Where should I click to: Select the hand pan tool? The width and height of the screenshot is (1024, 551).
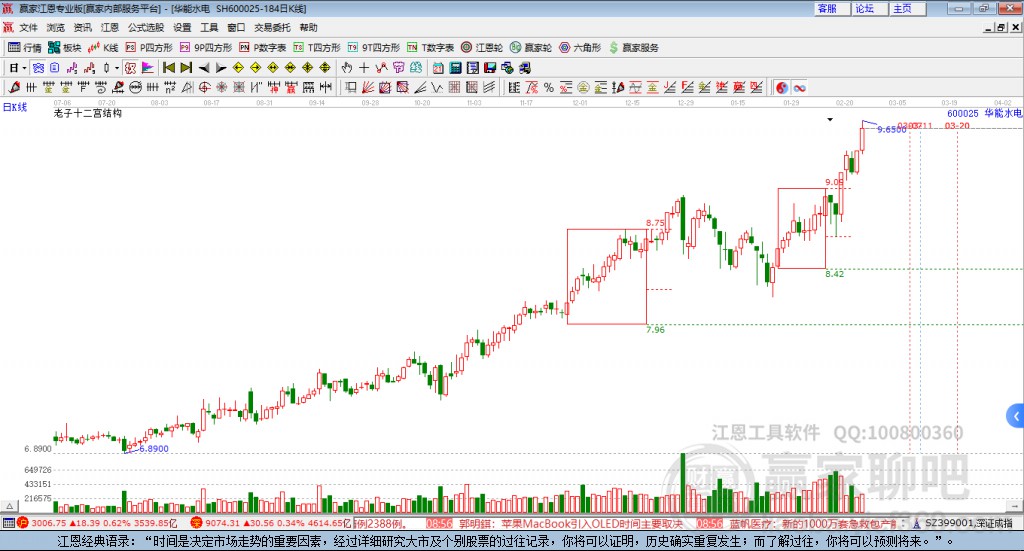(x=347, y=68)
